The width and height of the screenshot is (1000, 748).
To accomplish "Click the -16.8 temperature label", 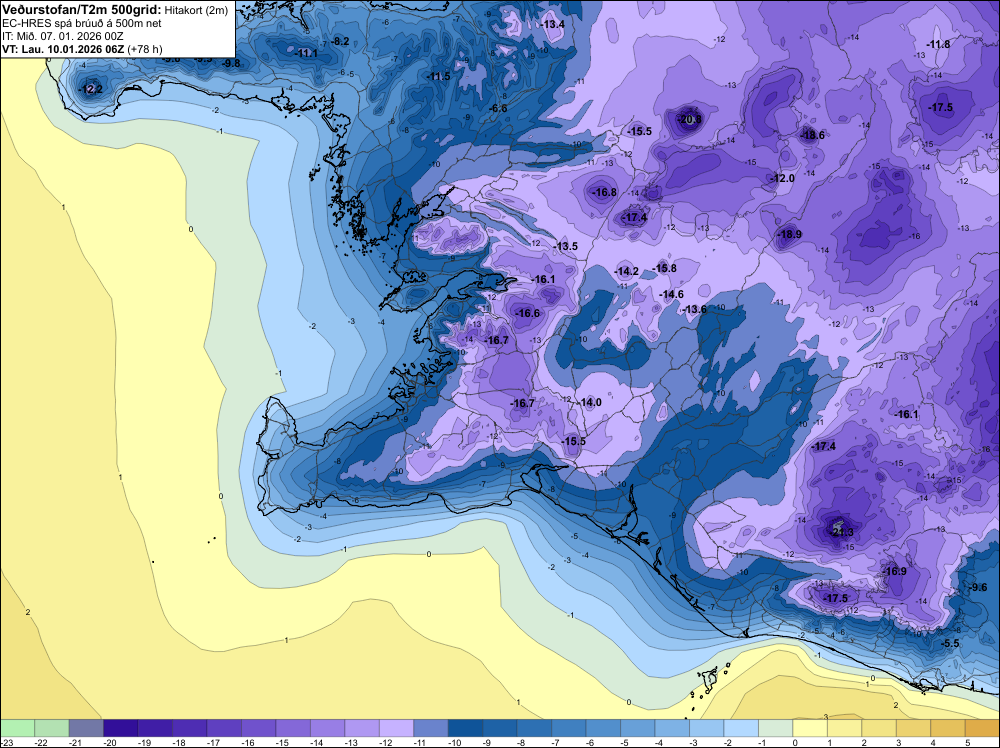I will (604, 193).
